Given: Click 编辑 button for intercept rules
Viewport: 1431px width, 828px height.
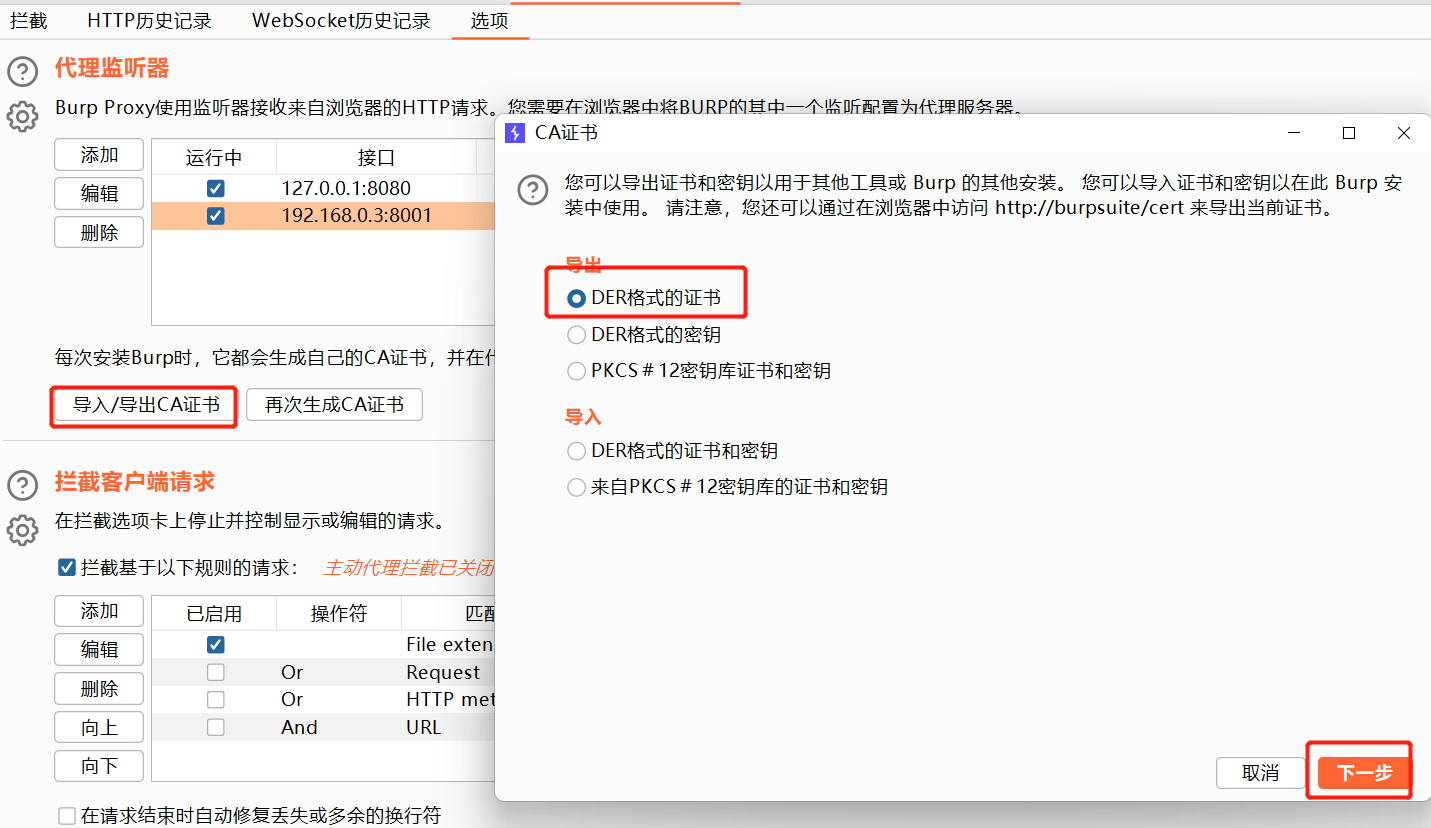Looking at the screenshot, I should pos(99,649).
